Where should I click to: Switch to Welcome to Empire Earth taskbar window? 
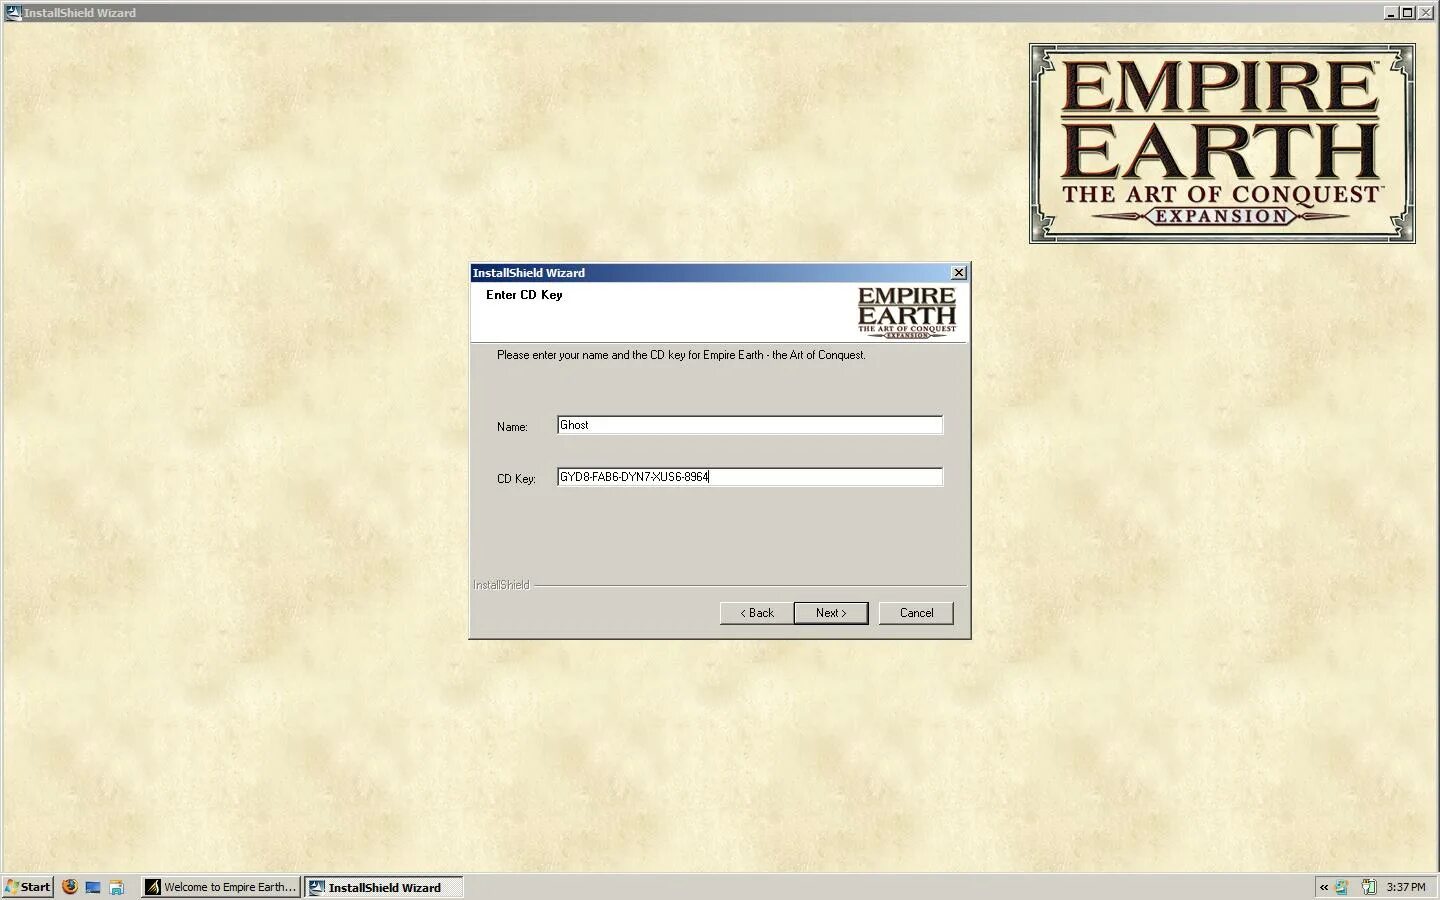click(x=221, y=887)
